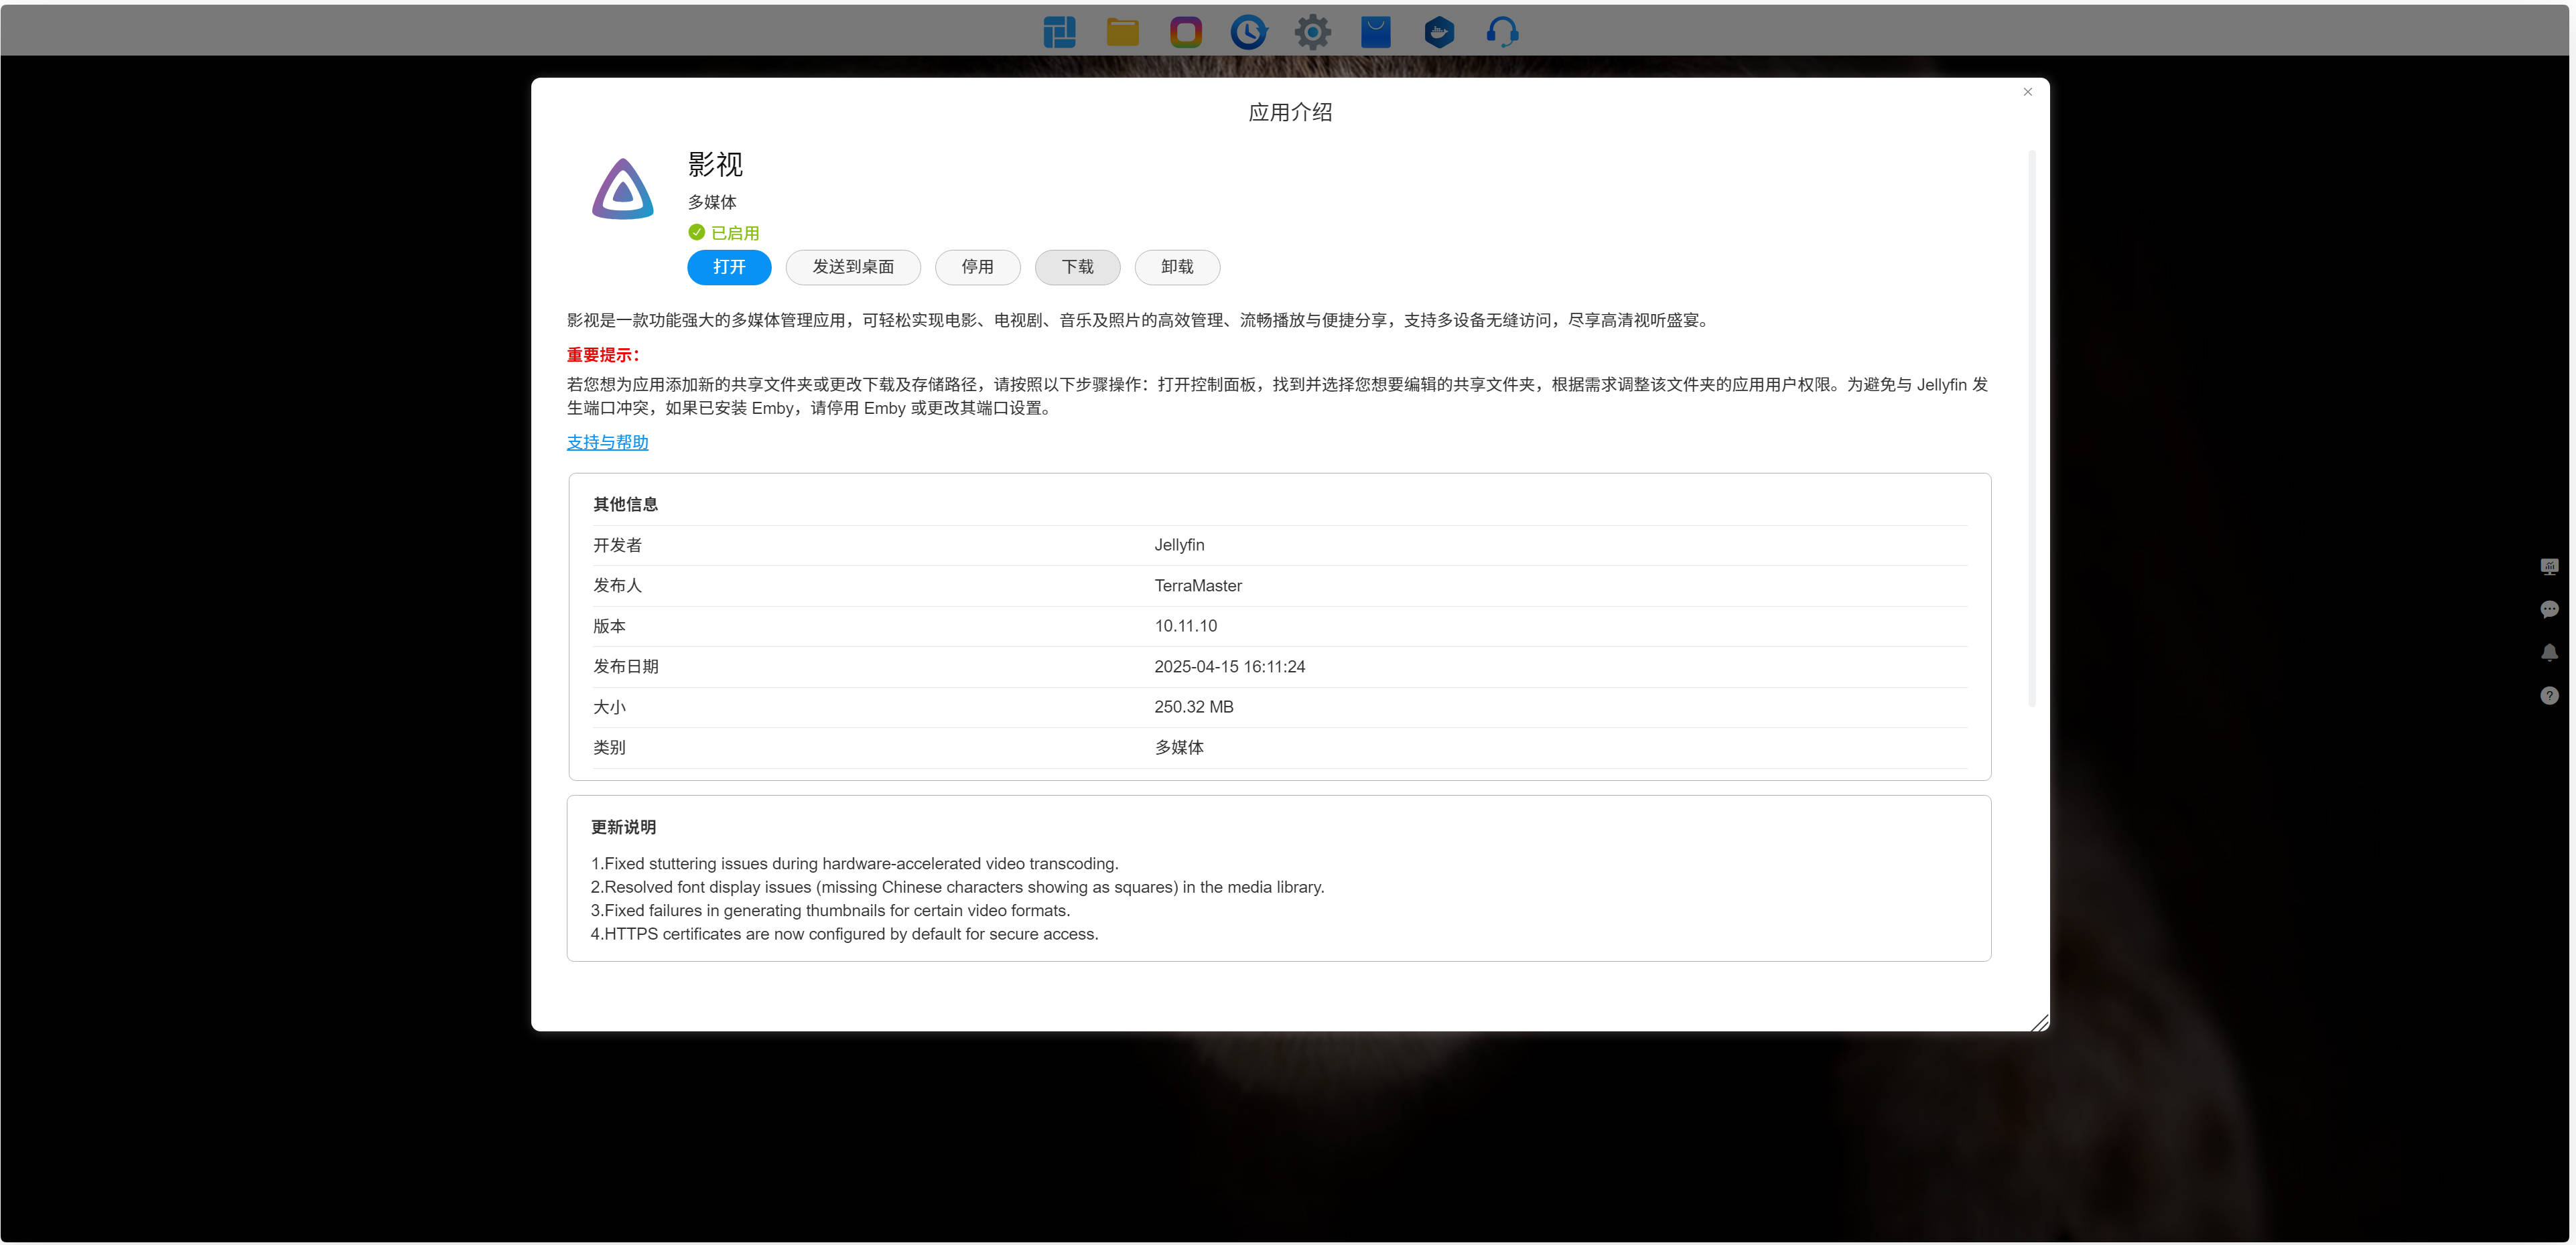Open the File Manager folder icon
The height and width of the screenshot is (1245, 2576).
tap(1122, 32)
